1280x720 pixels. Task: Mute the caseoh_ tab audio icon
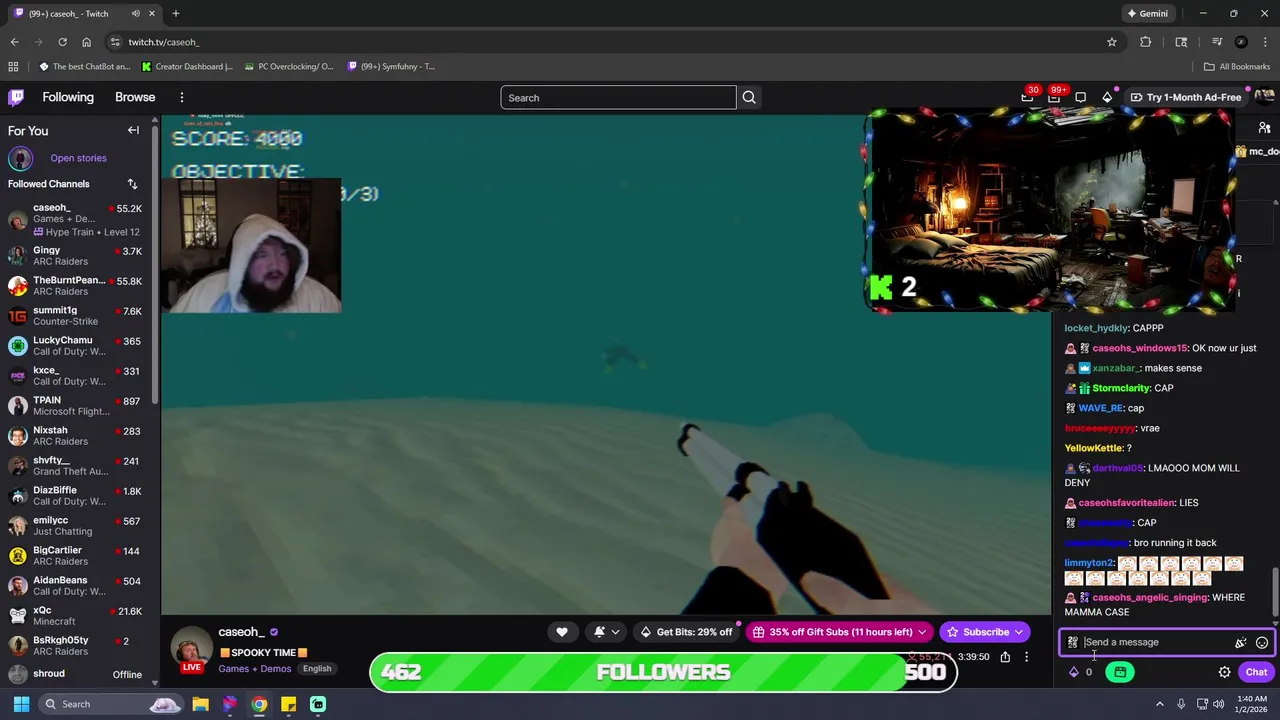pos(135,14)
